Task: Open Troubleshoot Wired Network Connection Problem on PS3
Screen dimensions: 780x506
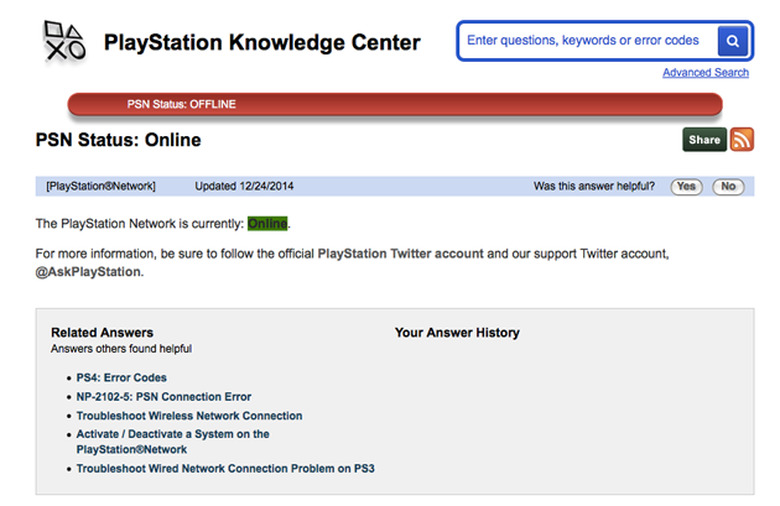Action: coord(225,469)
